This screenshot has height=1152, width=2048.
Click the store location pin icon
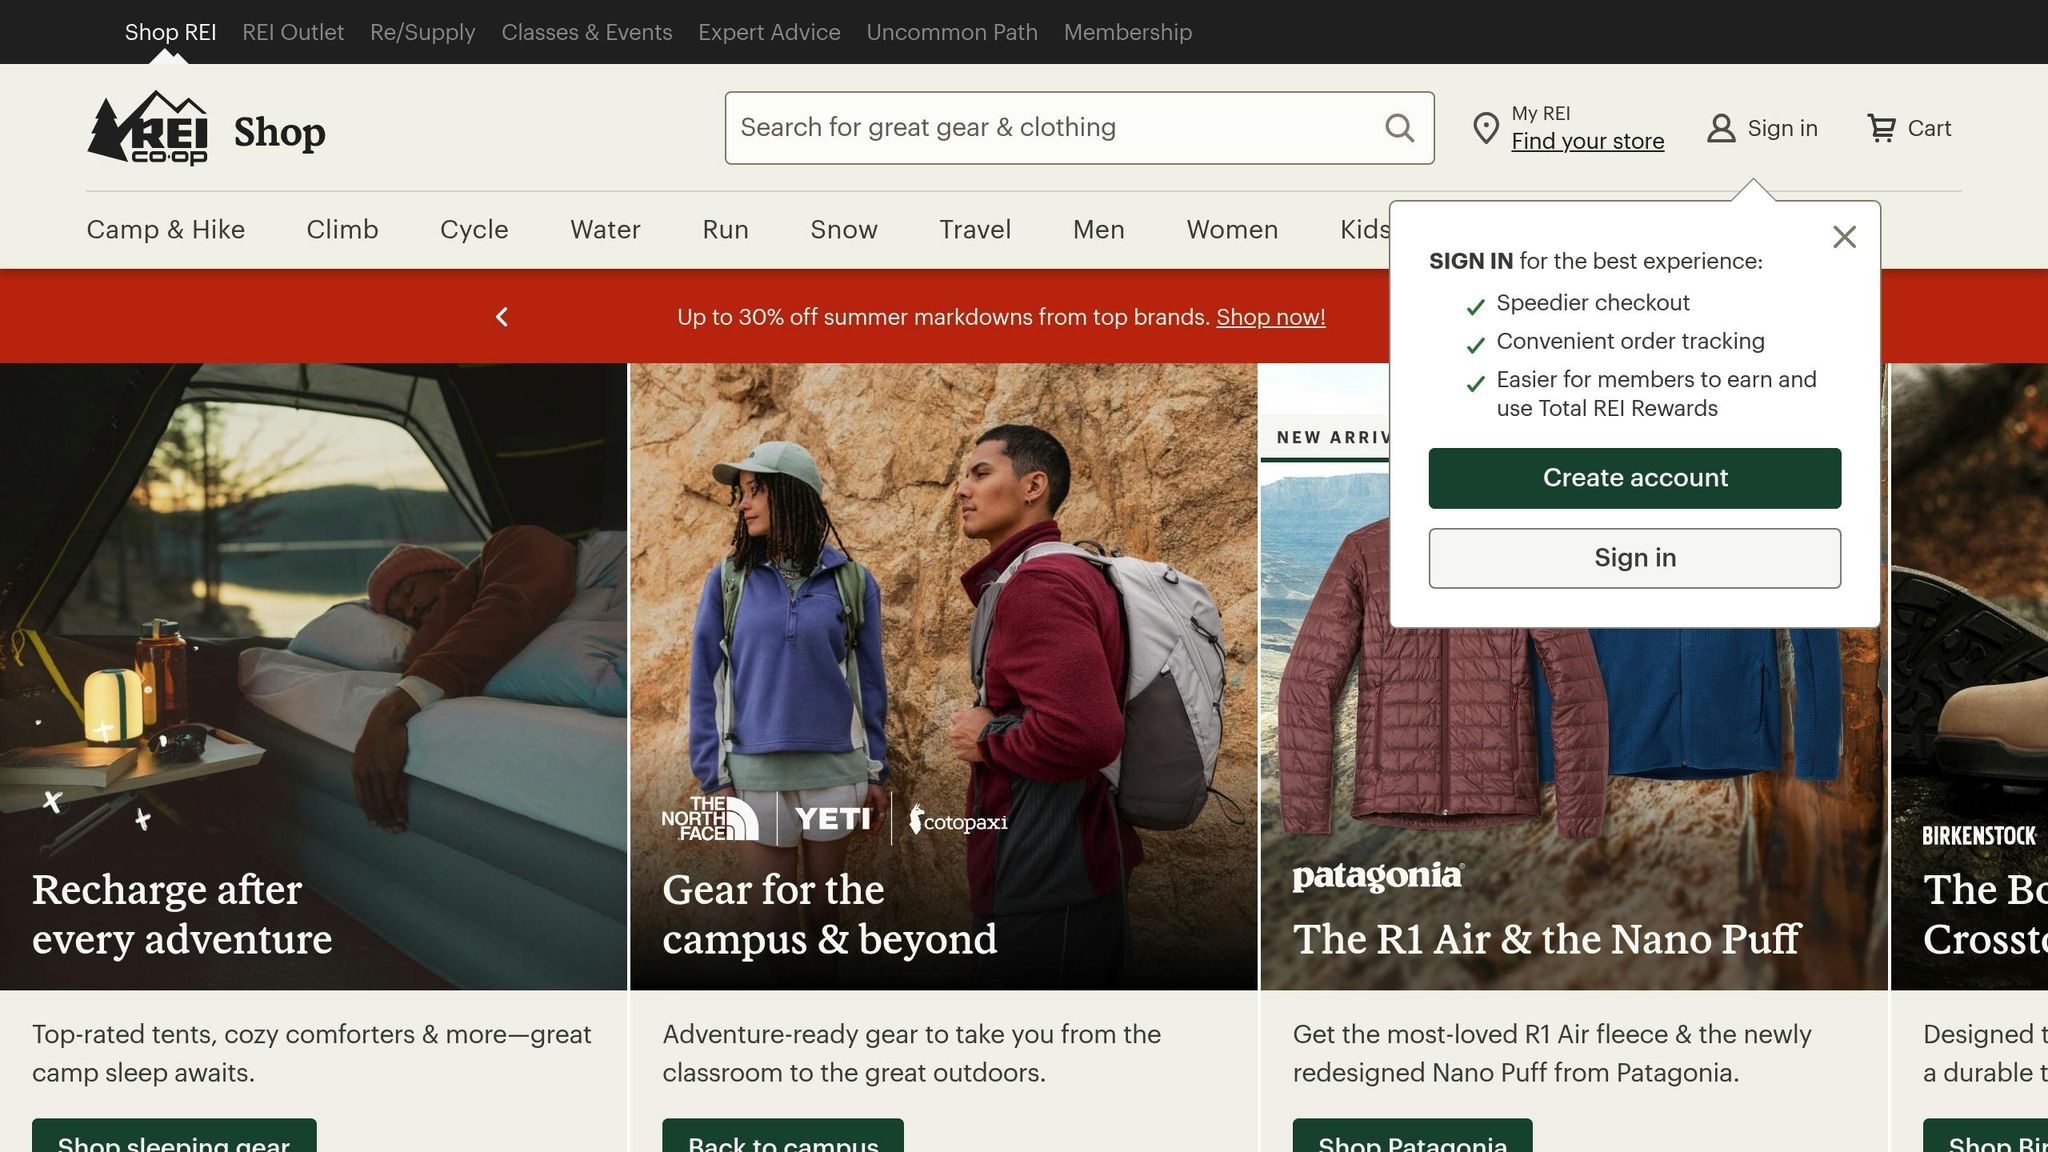(1486, 128)
